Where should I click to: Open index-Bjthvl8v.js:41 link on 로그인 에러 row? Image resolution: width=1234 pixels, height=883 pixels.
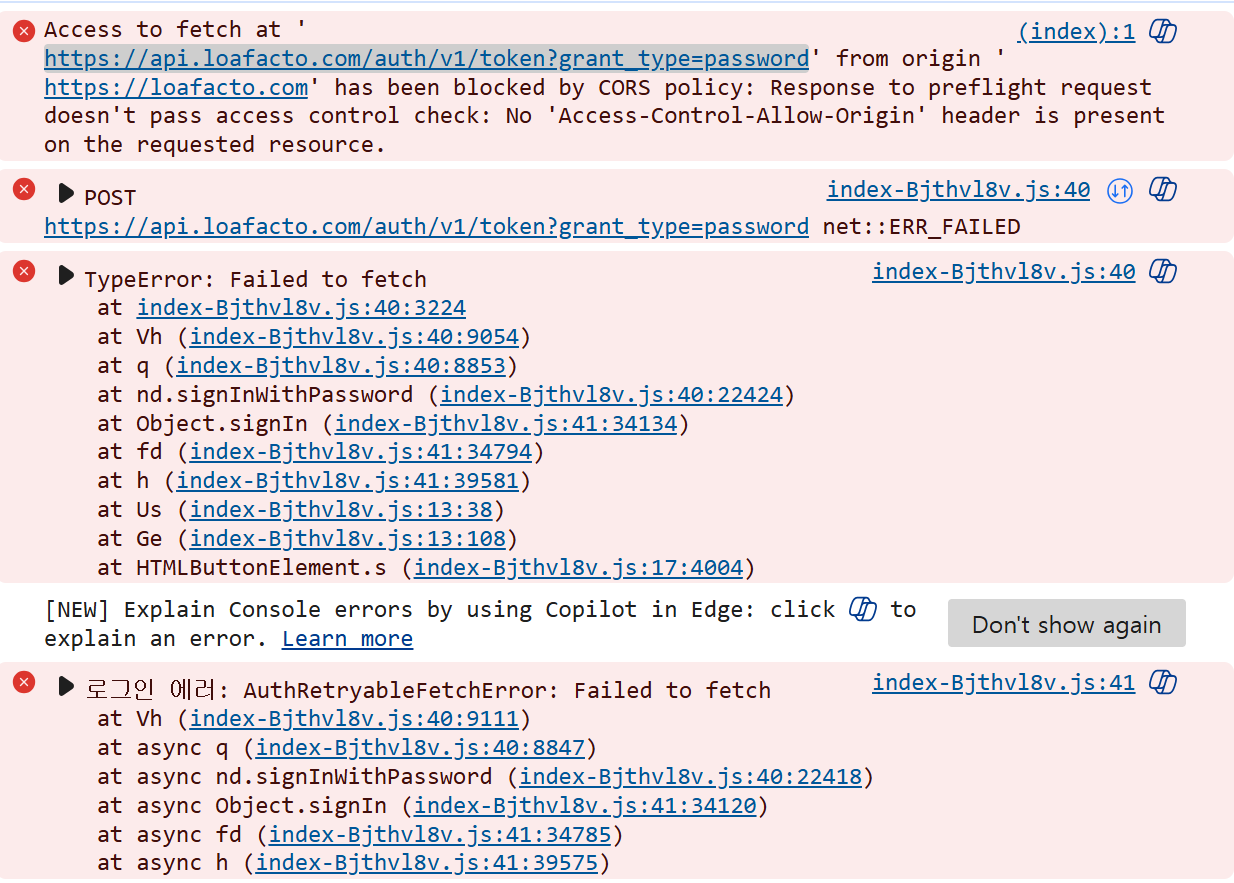click(1003, 683)
